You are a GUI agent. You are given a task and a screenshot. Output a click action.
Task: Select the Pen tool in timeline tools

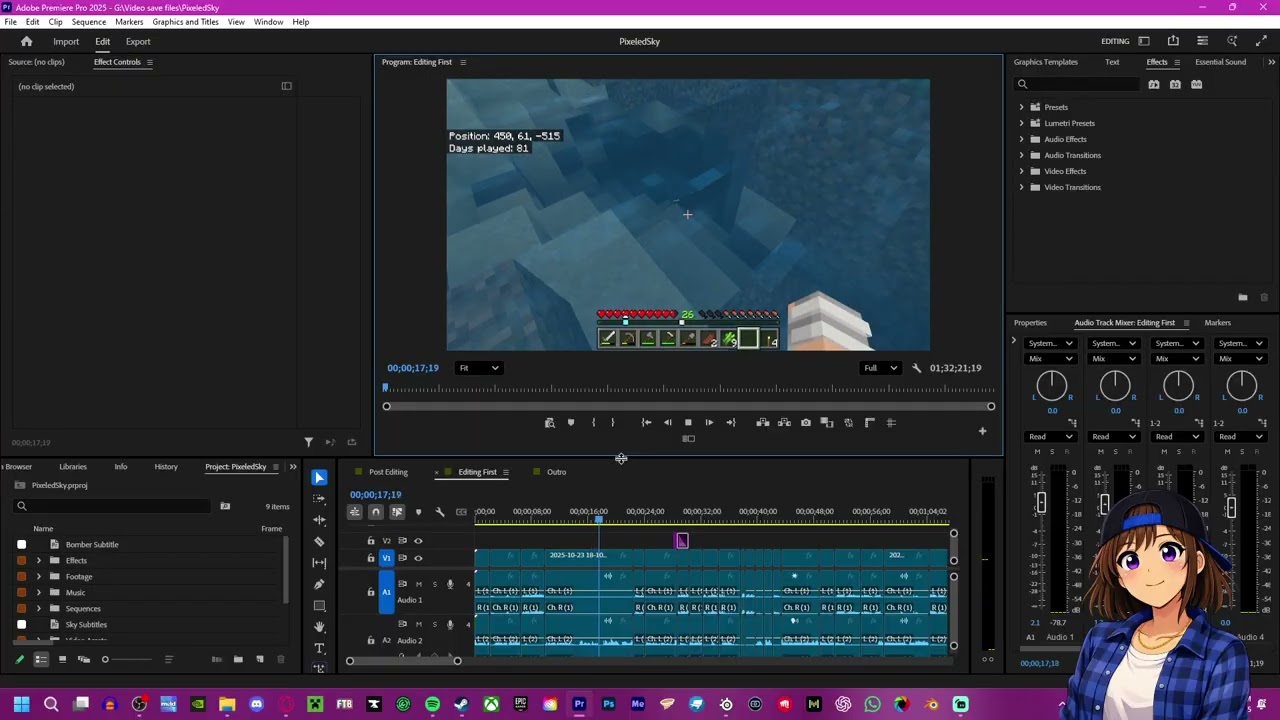point(319,584)
